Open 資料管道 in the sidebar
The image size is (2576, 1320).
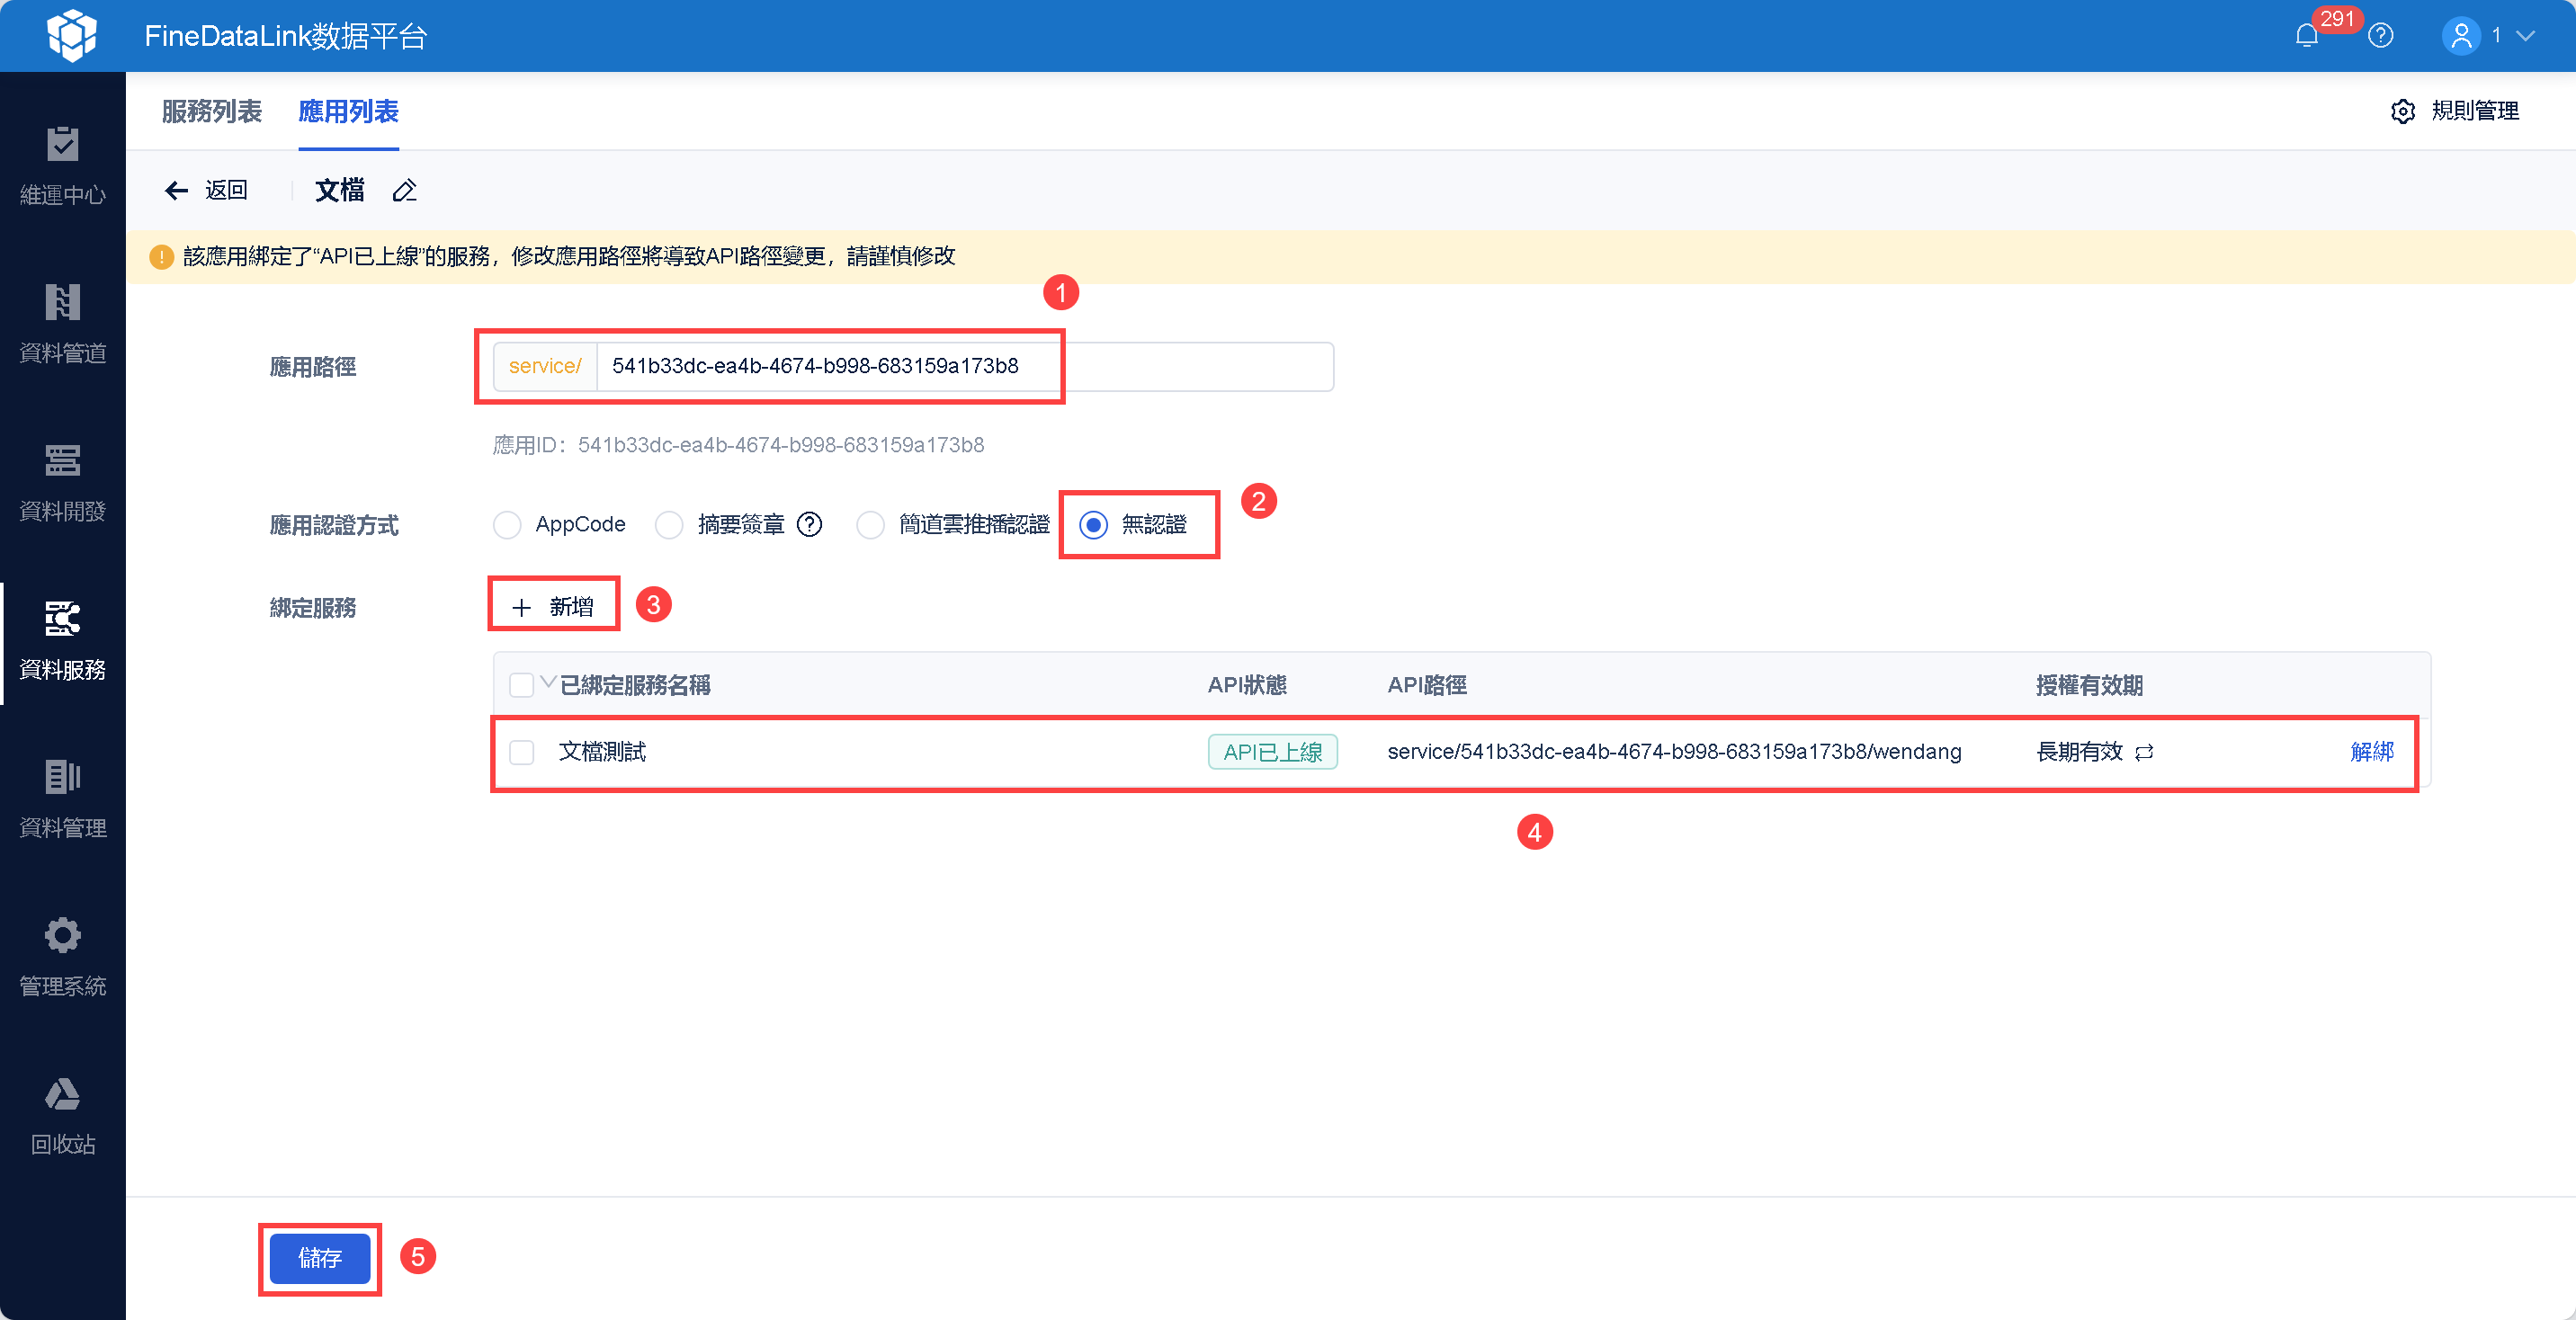pyautogui.click(x=62, y=324)
